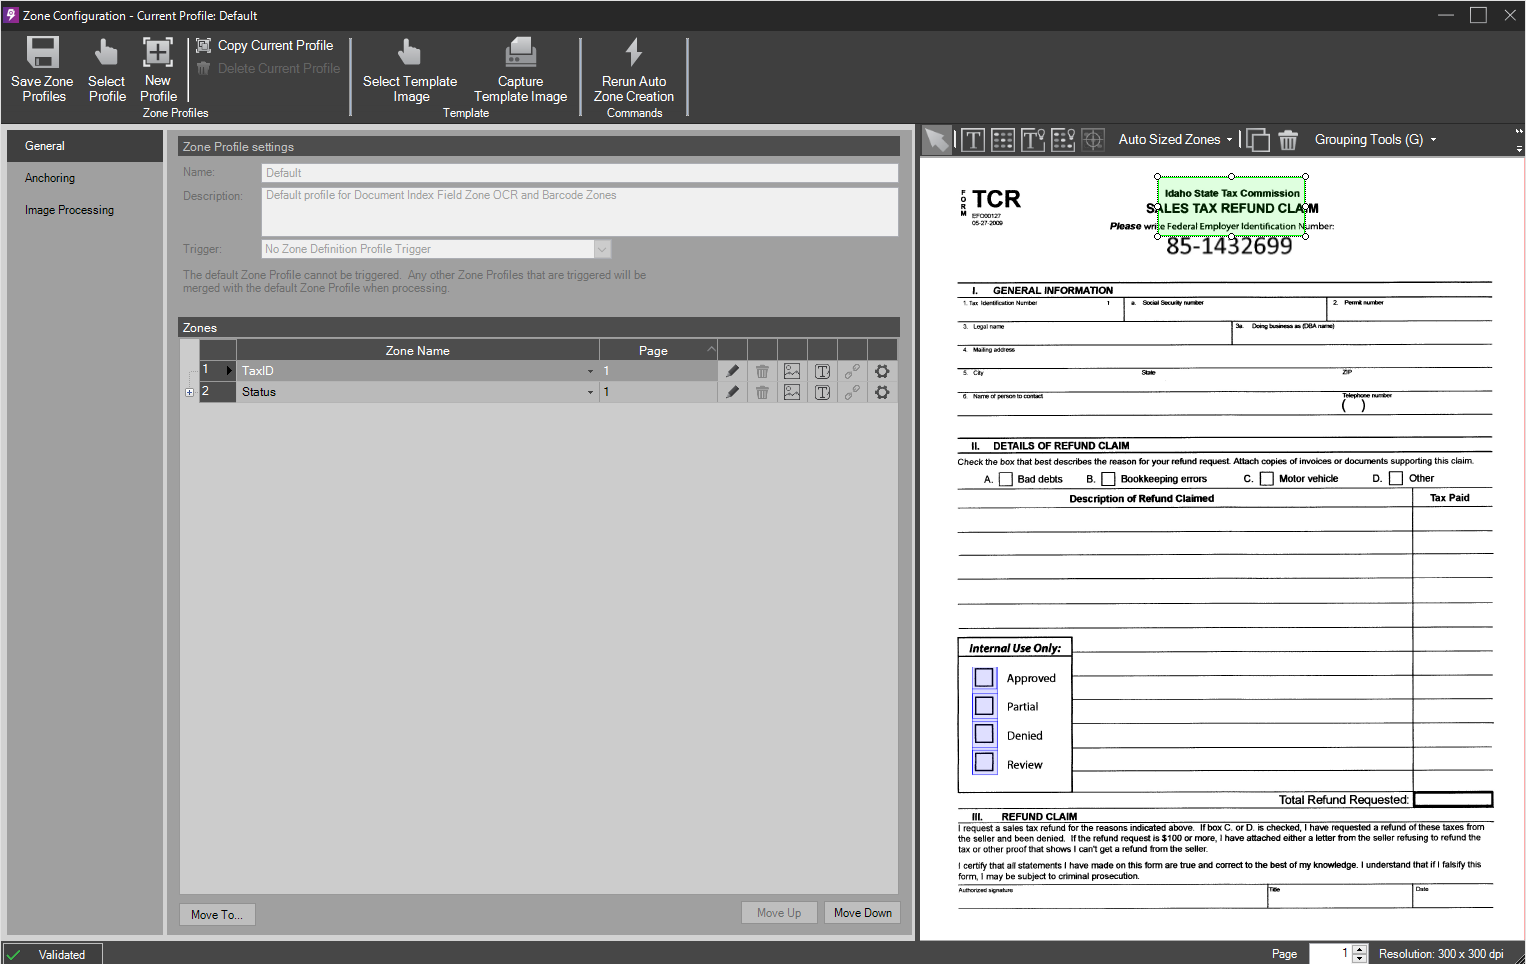Click the page number up stepper arrow
This screenshot has height=964, width=1526.
point(1360,949)
